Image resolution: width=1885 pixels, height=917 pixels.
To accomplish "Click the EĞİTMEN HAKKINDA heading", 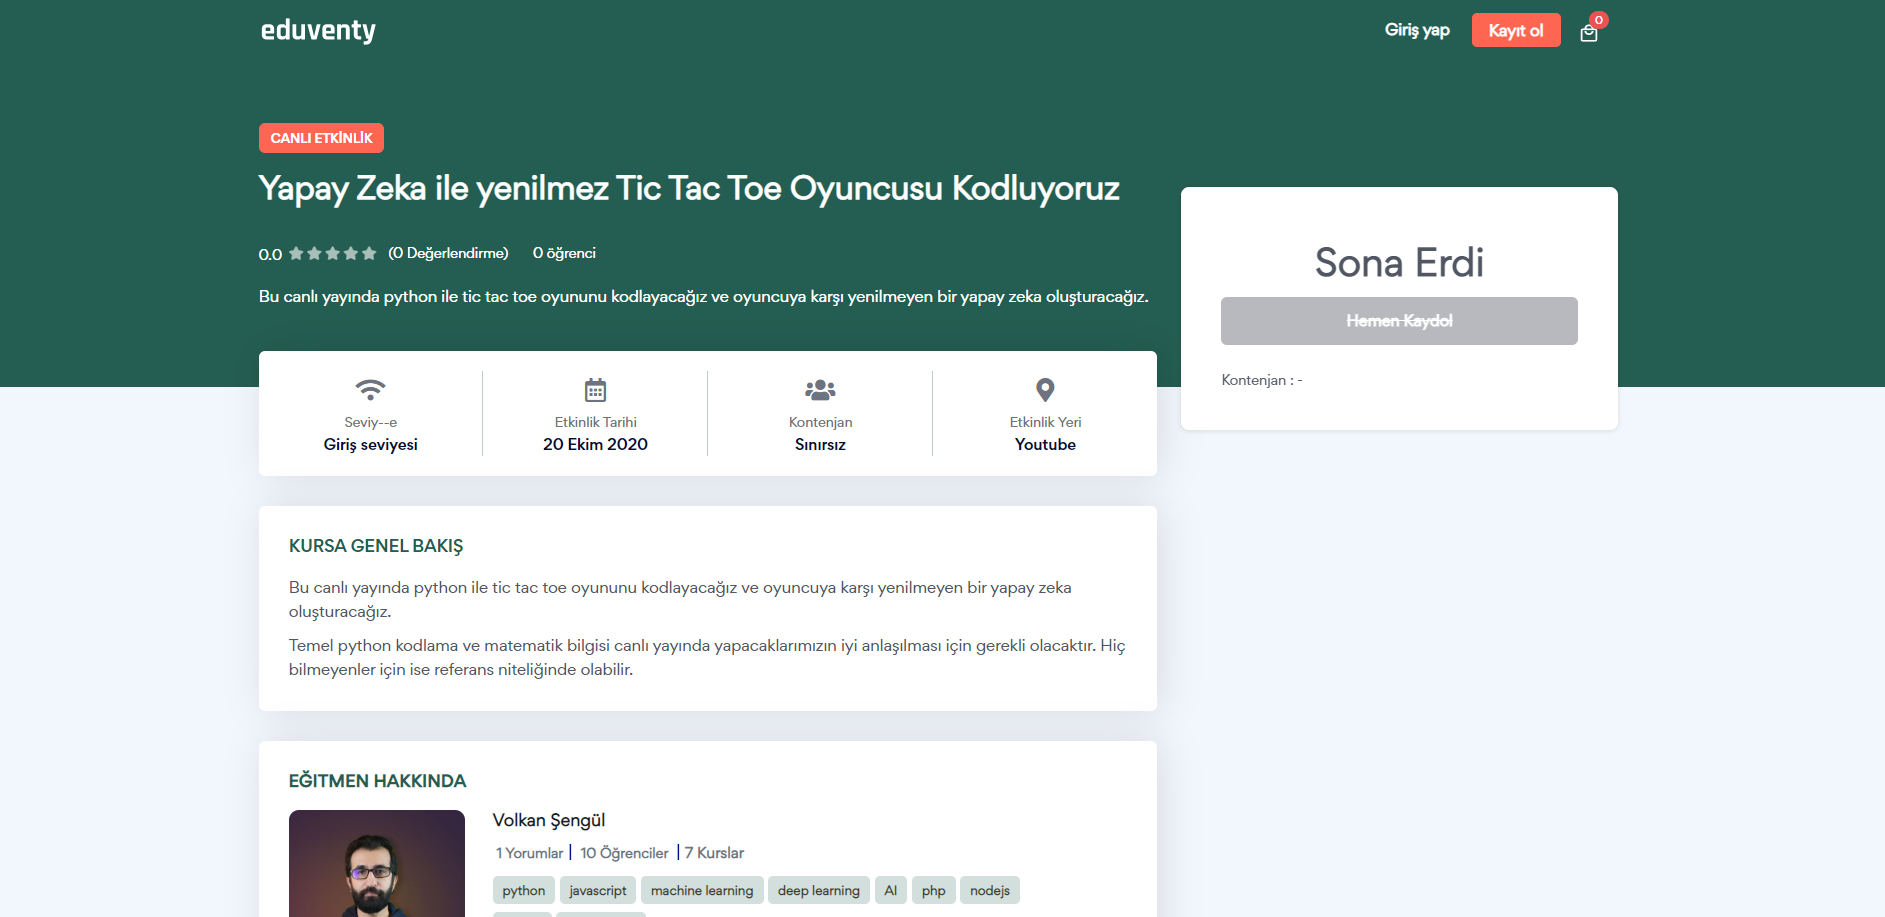I will point(378,781).
